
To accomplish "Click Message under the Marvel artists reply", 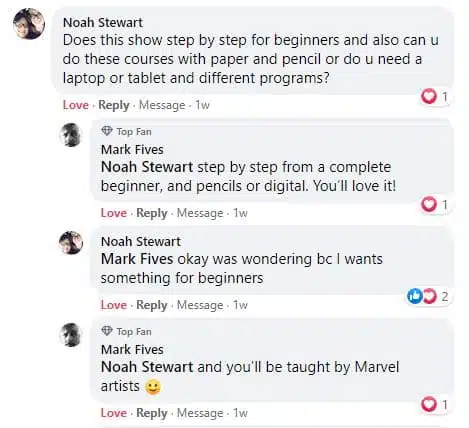I will 200,413.
